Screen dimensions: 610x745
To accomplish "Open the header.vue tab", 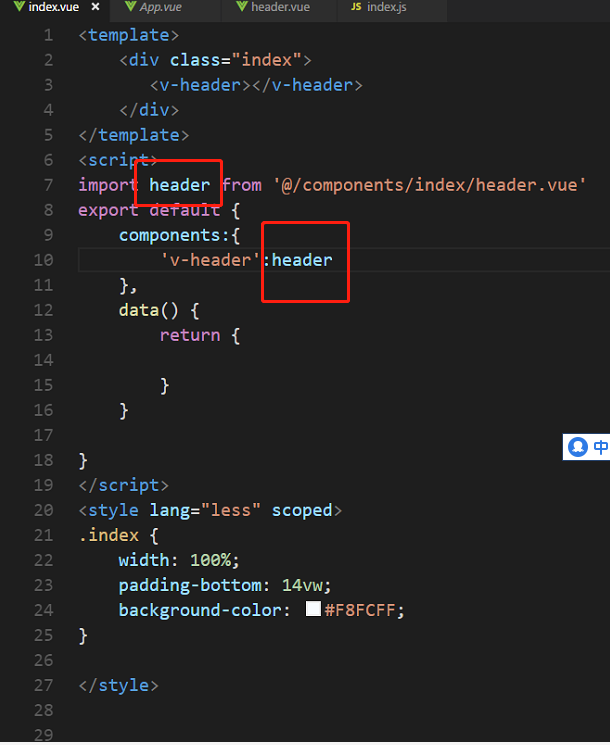I will coord(280,8).
